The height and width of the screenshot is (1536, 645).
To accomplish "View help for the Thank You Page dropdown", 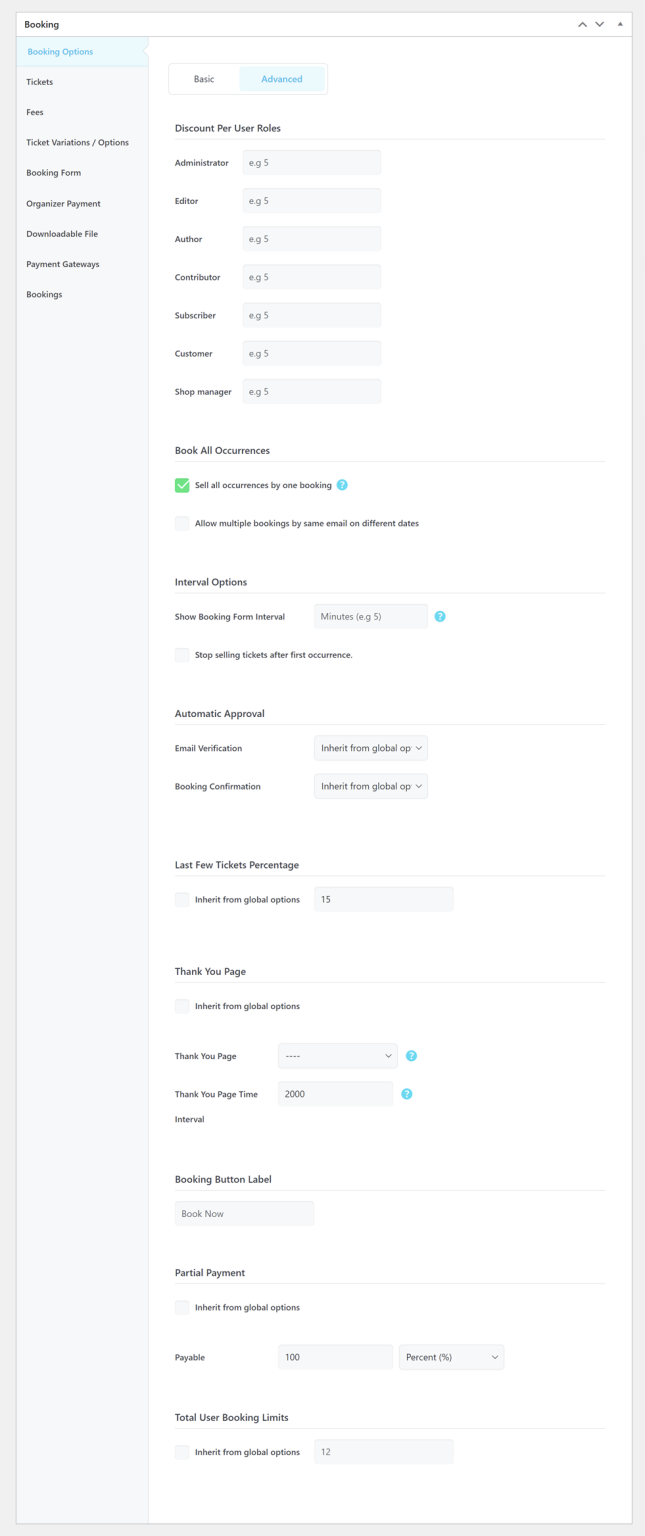I will tap(411, 1055).
